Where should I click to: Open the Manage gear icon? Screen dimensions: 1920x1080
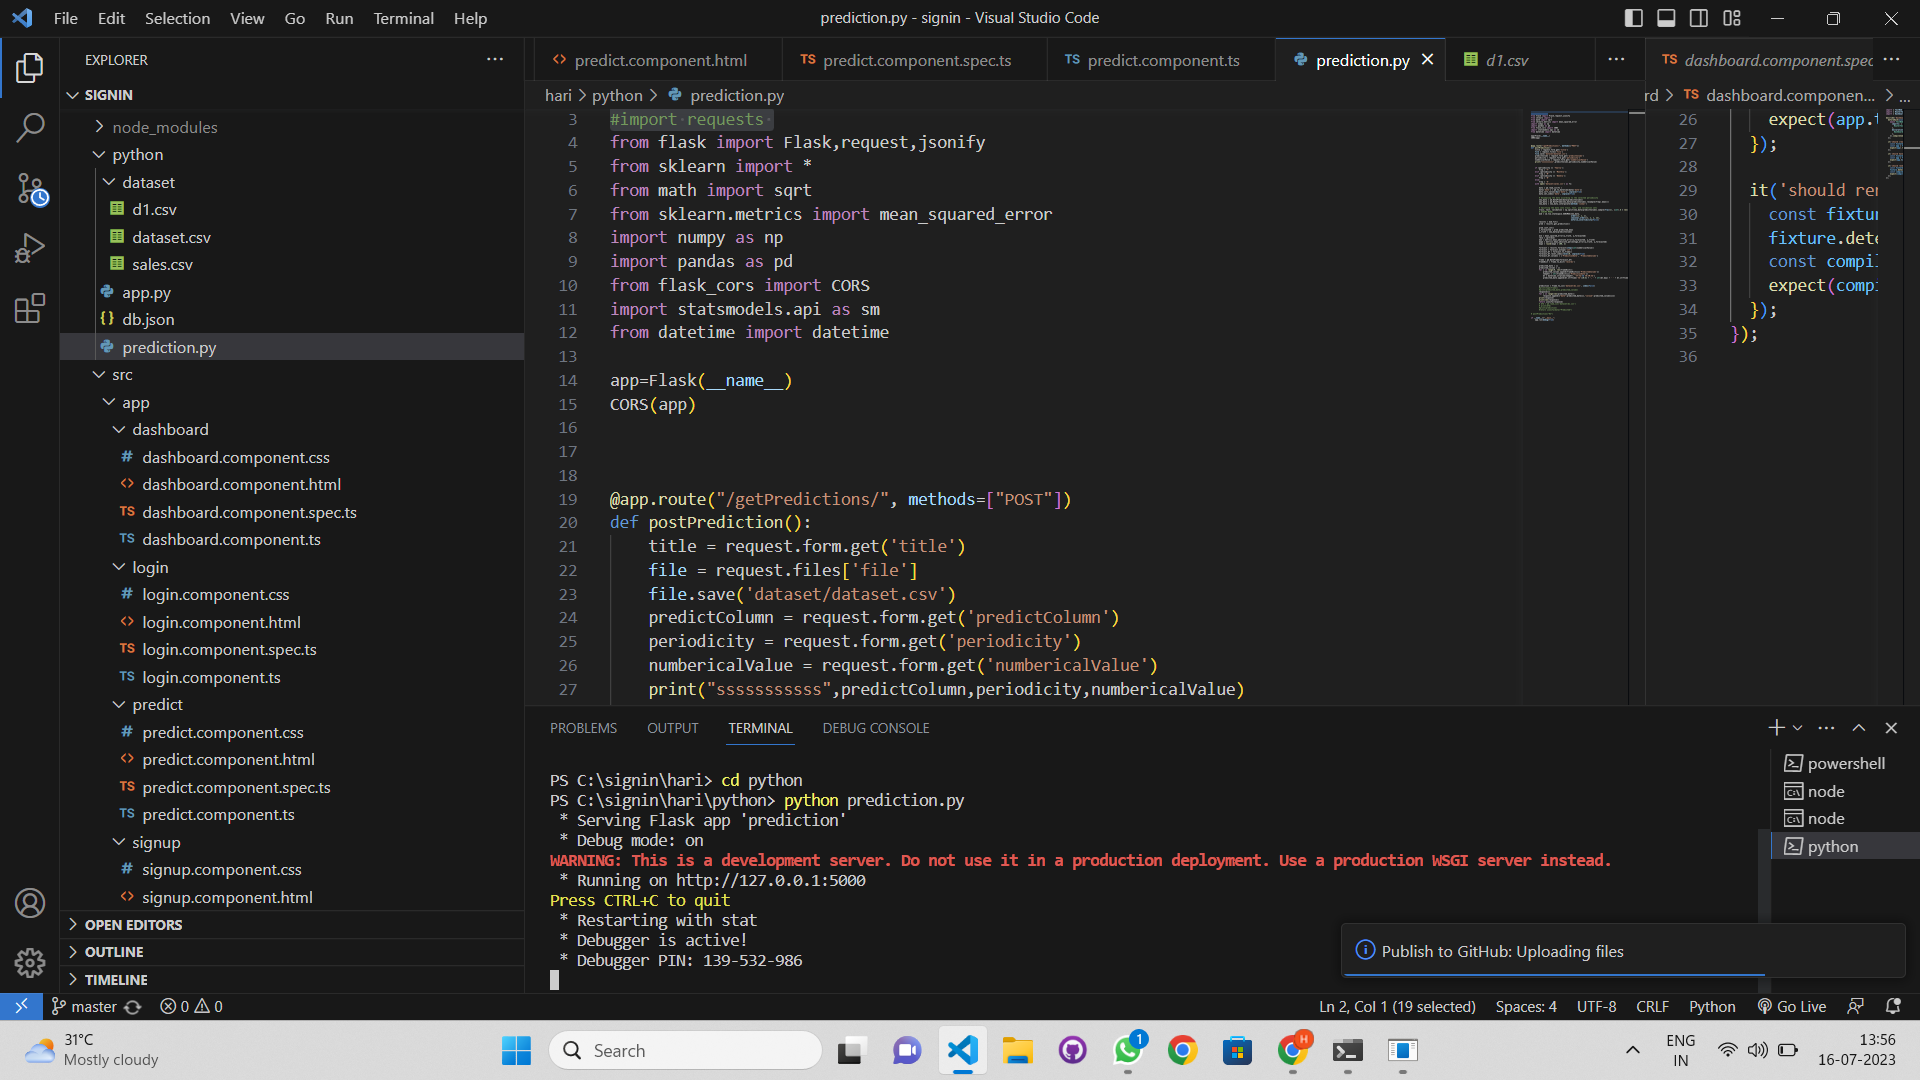point(30,962)
